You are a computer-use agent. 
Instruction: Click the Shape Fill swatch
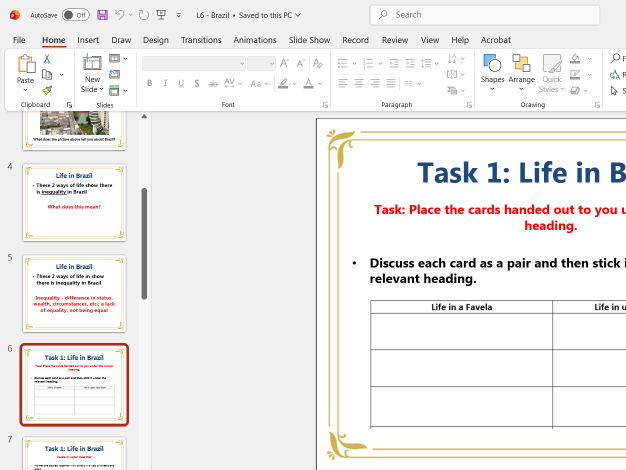(575, 59)
